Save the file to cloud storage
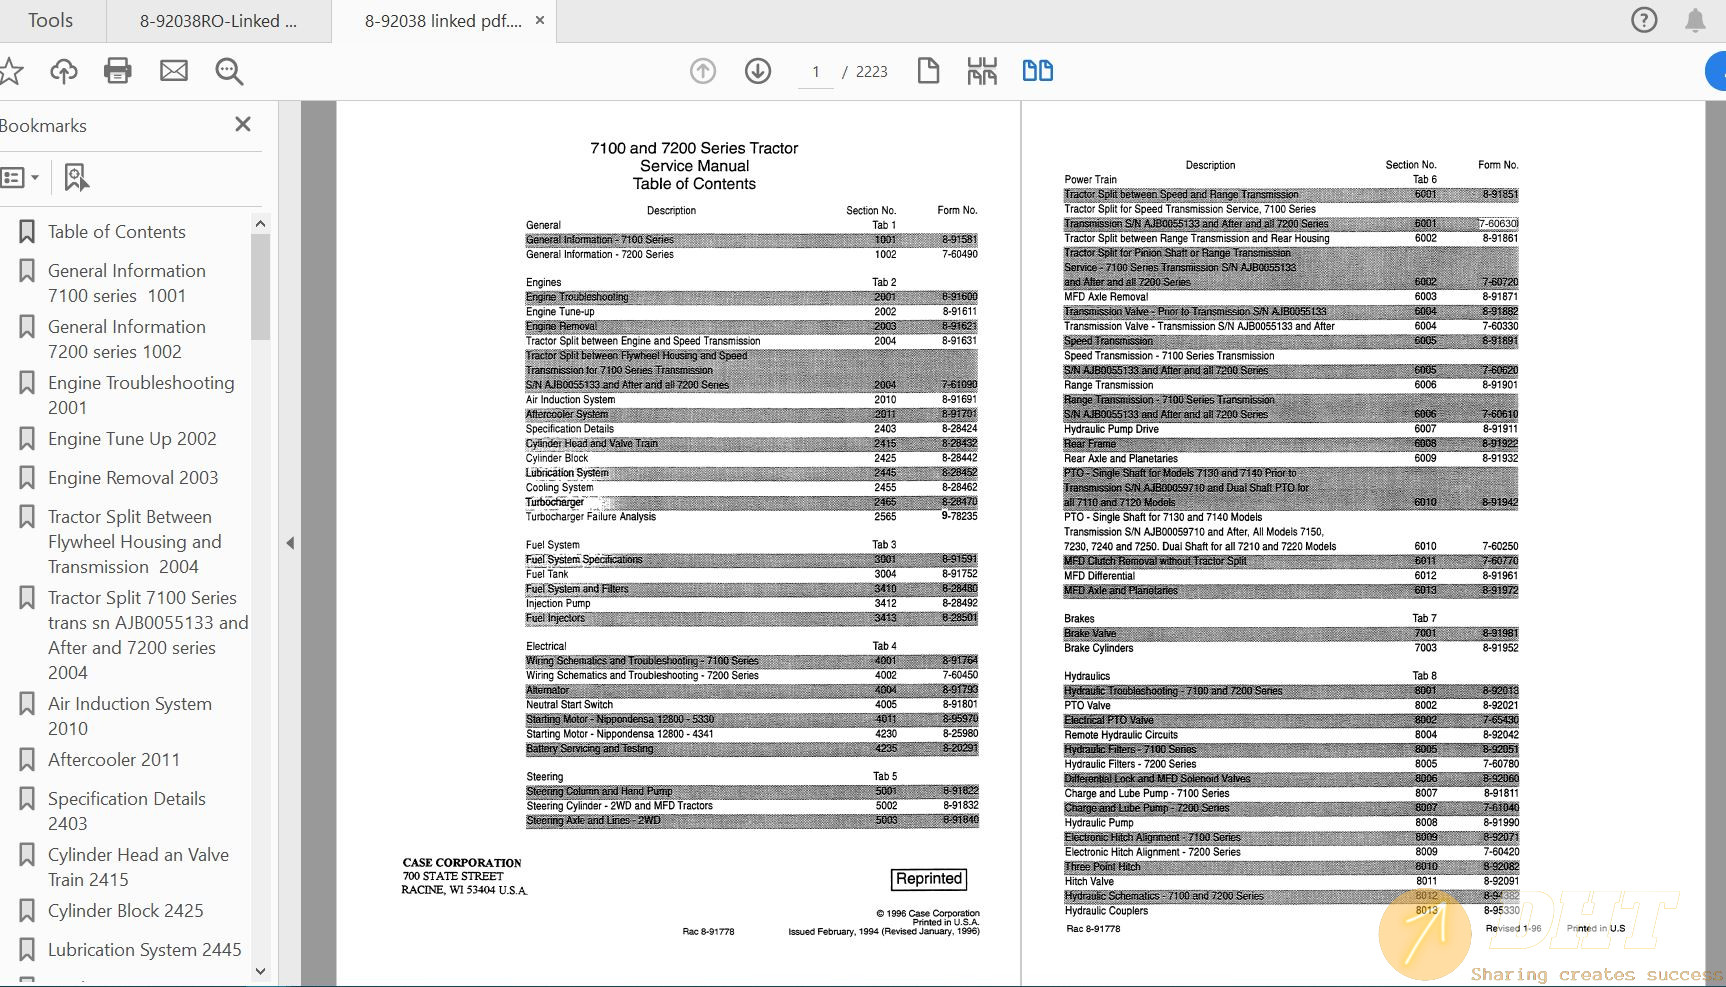 pyautogui.click(x=63, y=71)
